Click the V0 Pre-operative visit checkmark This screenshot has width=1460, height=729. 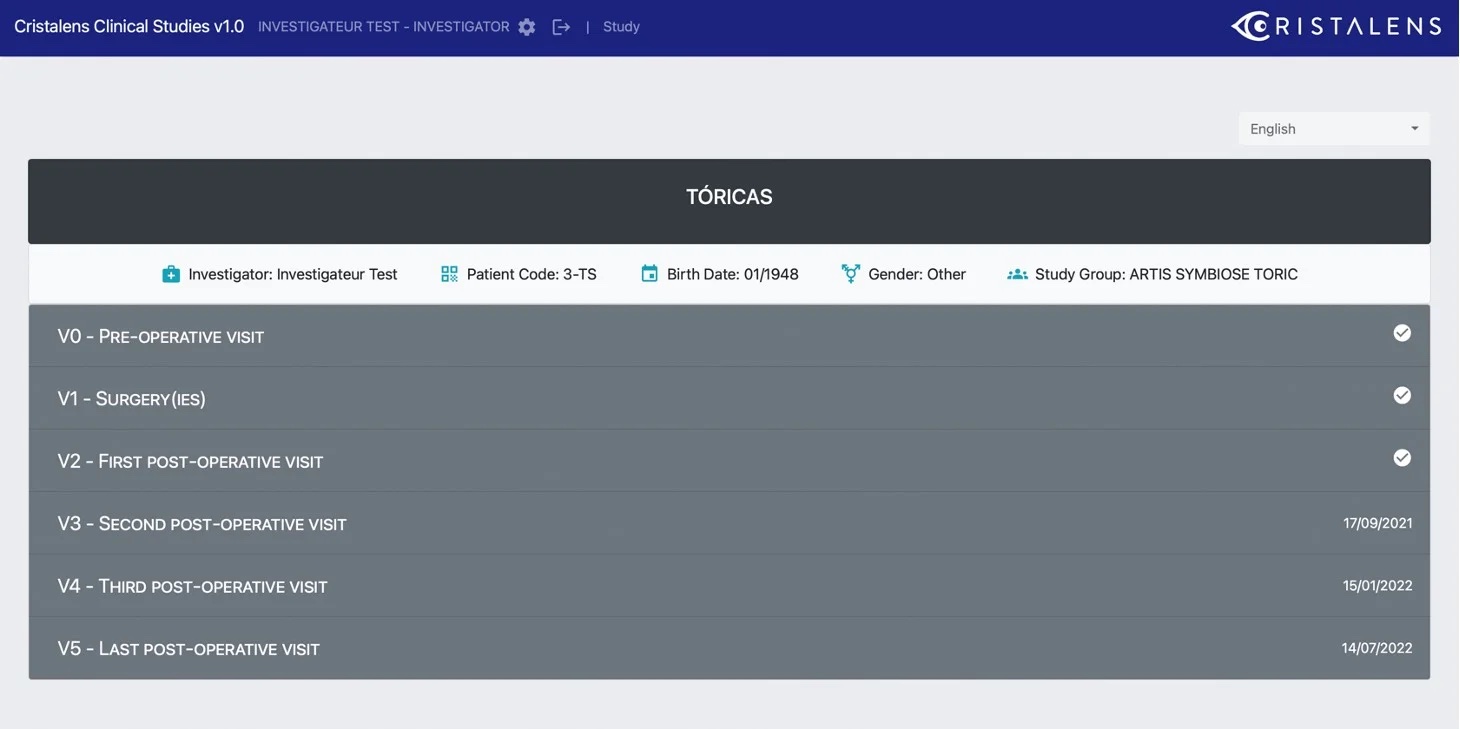point(1402,333)
